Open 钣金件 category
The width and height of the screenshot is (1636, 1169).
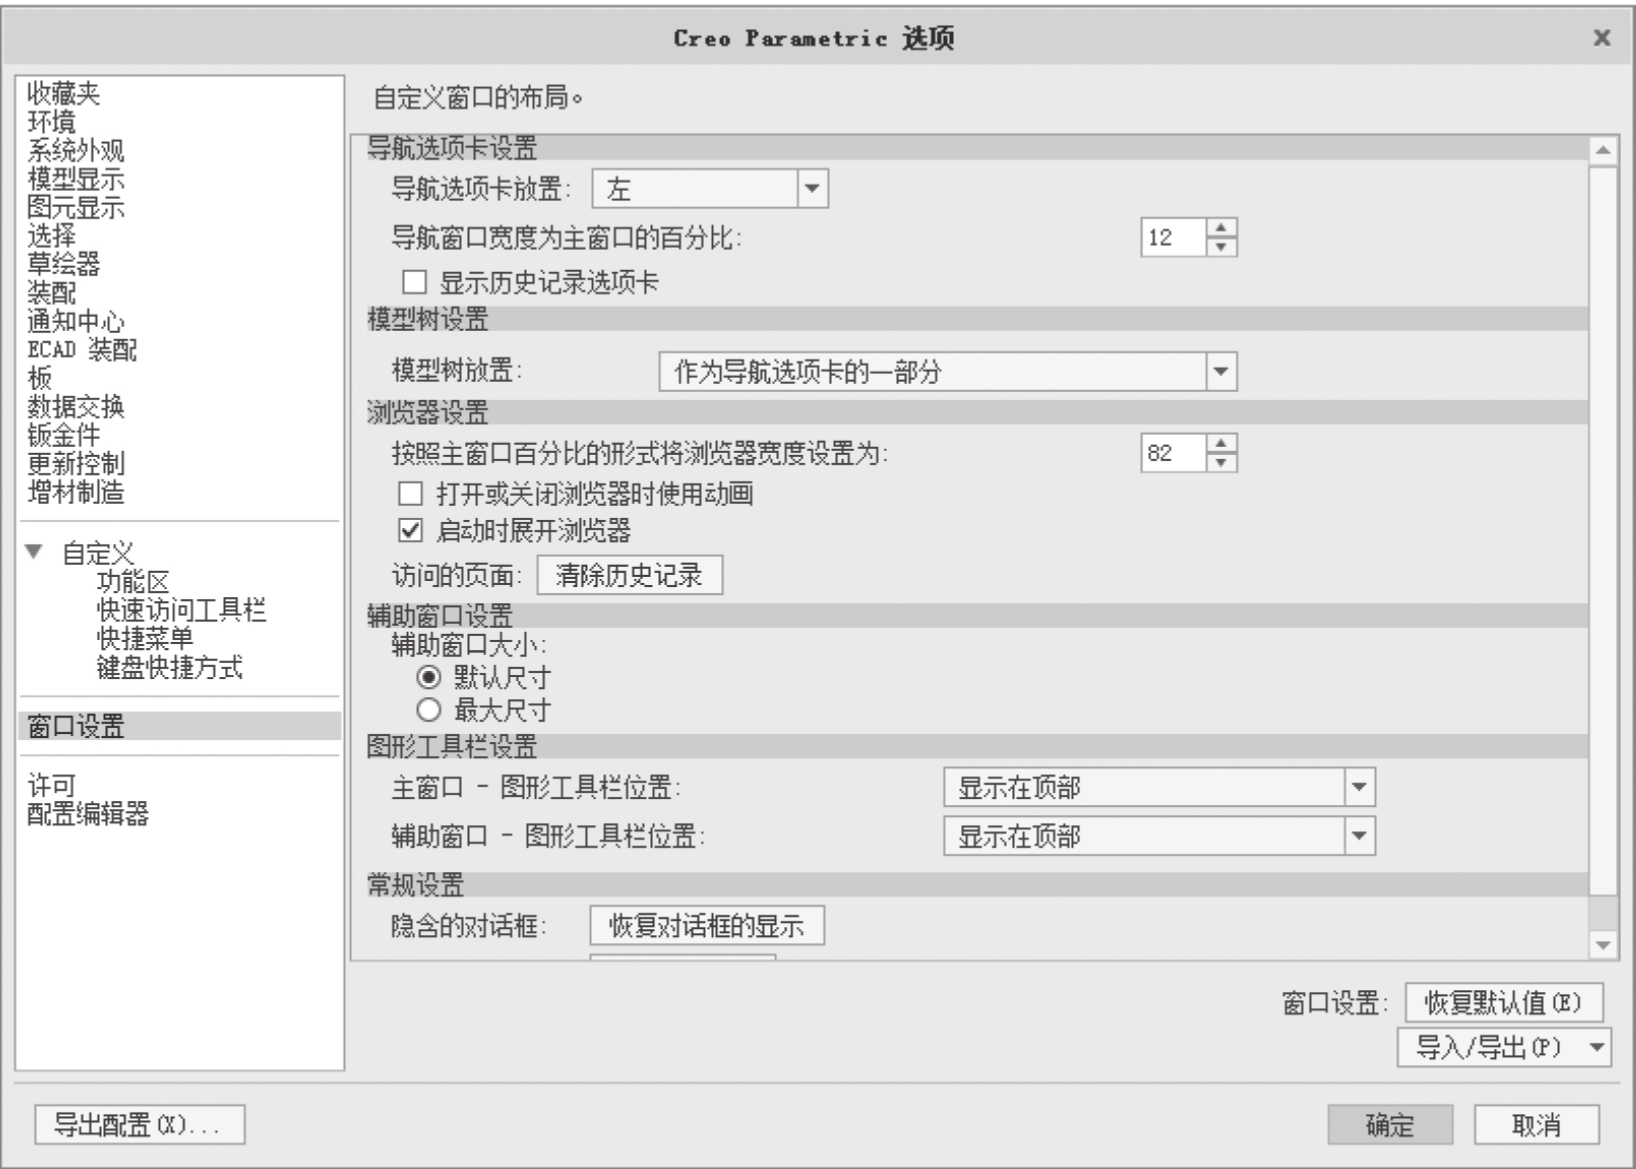point(63,434)
